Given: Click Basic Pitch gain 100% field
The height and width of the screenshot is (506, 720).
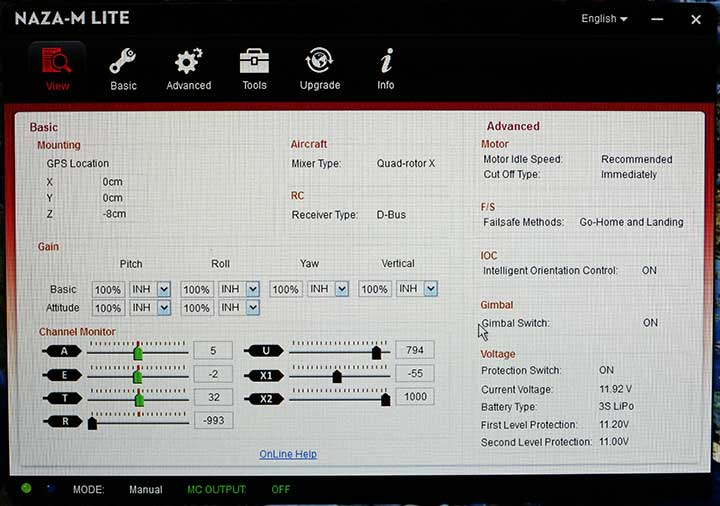Looking at the screenshot, I should [108, 290].
